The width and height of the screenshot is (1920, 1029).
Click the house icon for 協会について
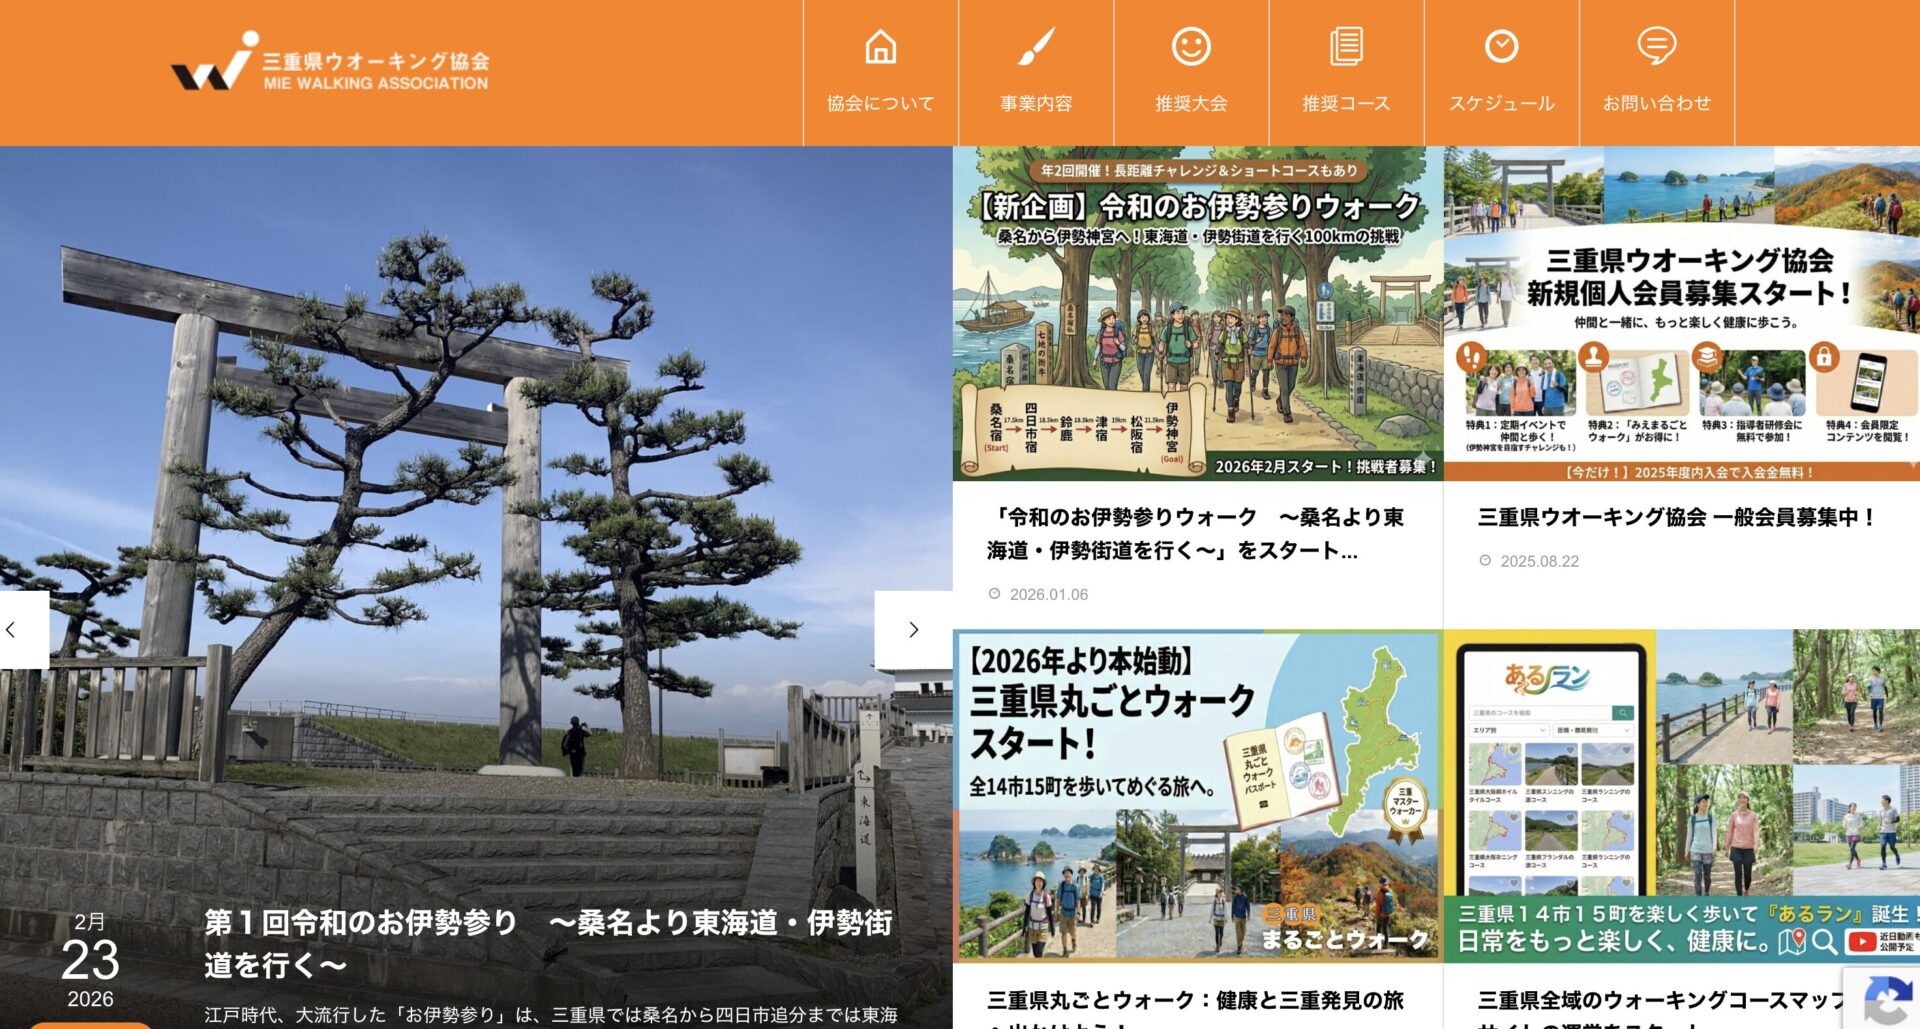[880, 47]
